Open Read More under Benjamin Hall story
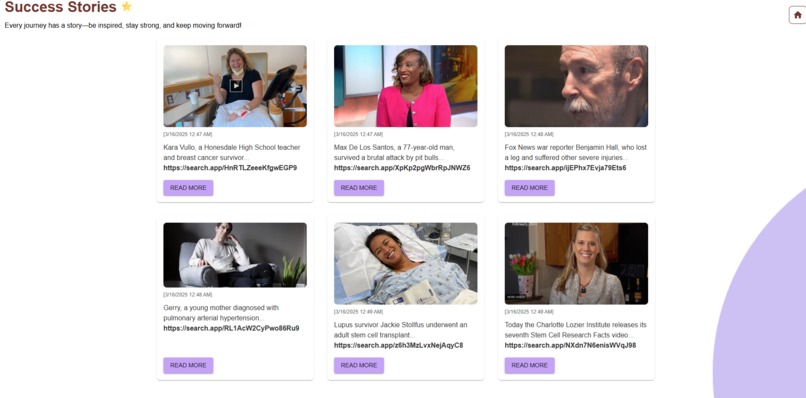This screenshot has height=398, width=806. pyautogui.click(x=529, y=188)
